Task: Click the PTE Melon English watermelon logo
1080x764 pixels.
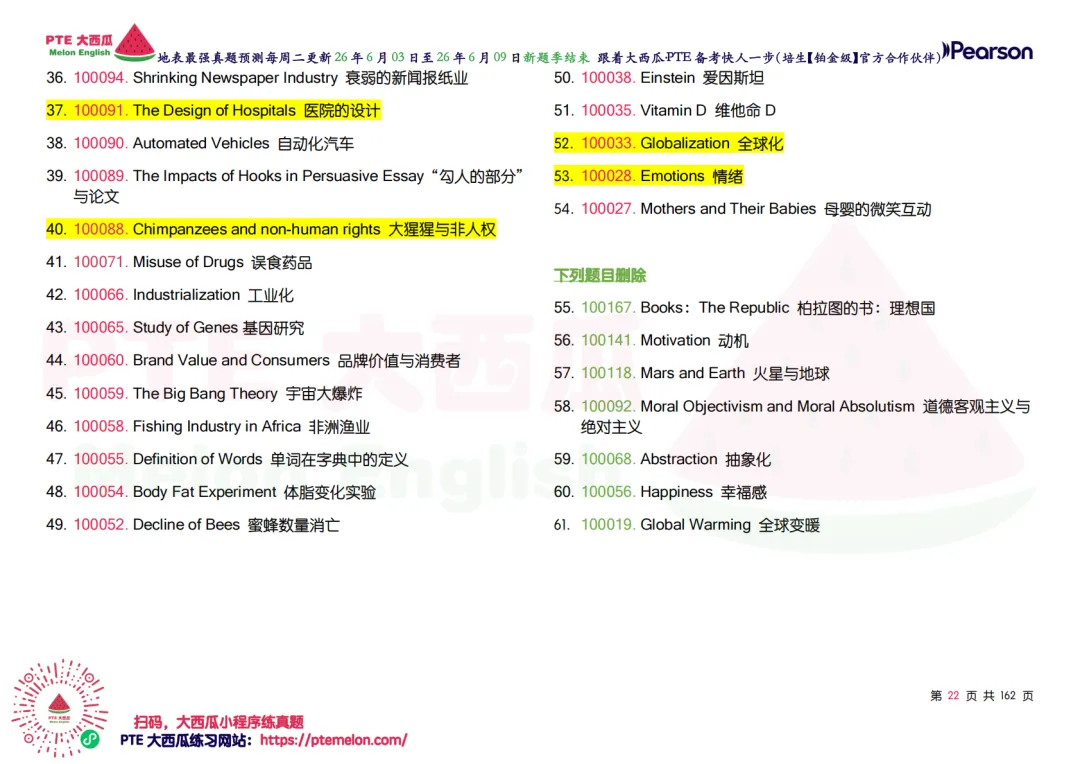Action: [101, 43]
